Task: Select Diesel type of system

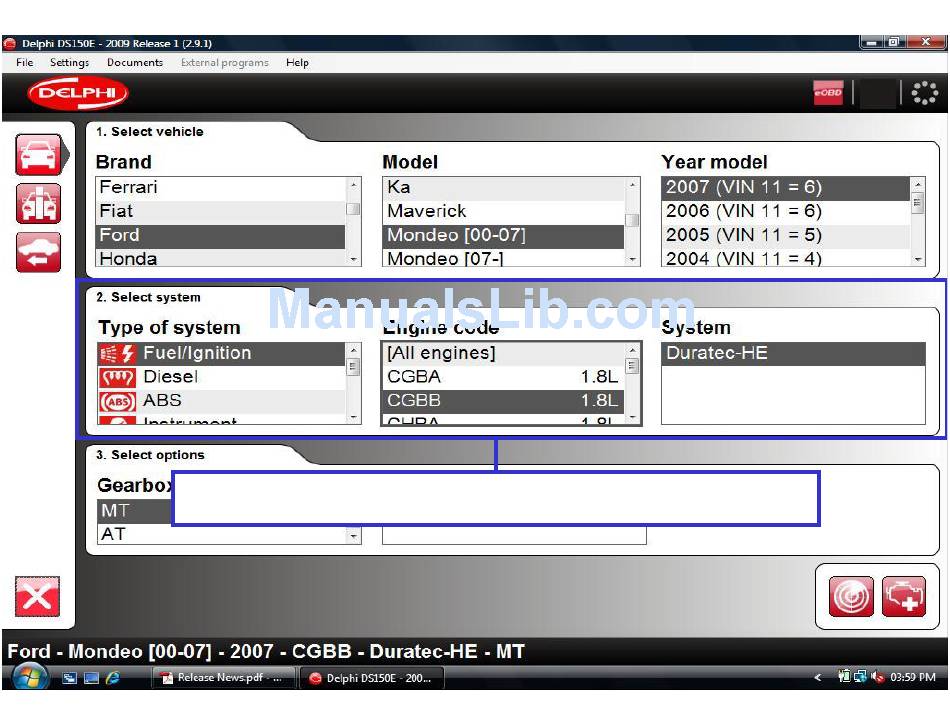Action: pos(170,377)
